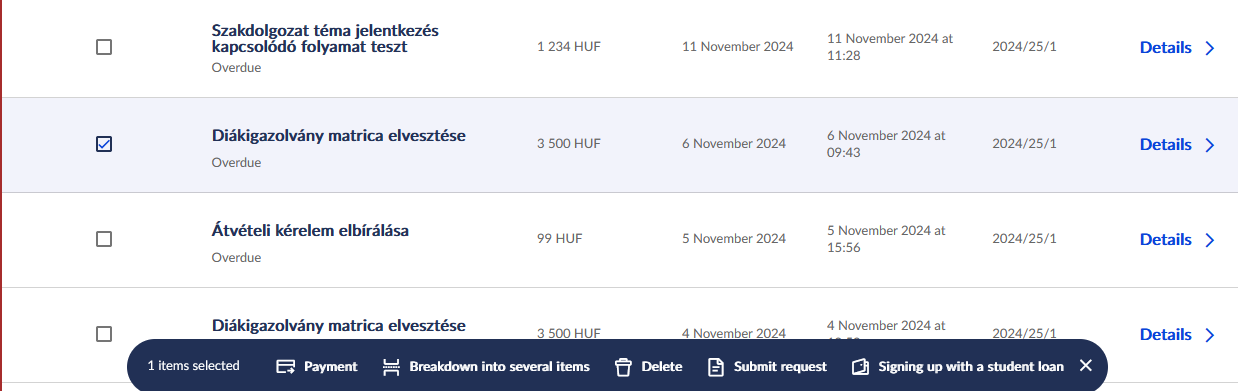Dismiss the selection action bar
Viewport: 1260px width, 391px height.
[x=1085, y=366]
